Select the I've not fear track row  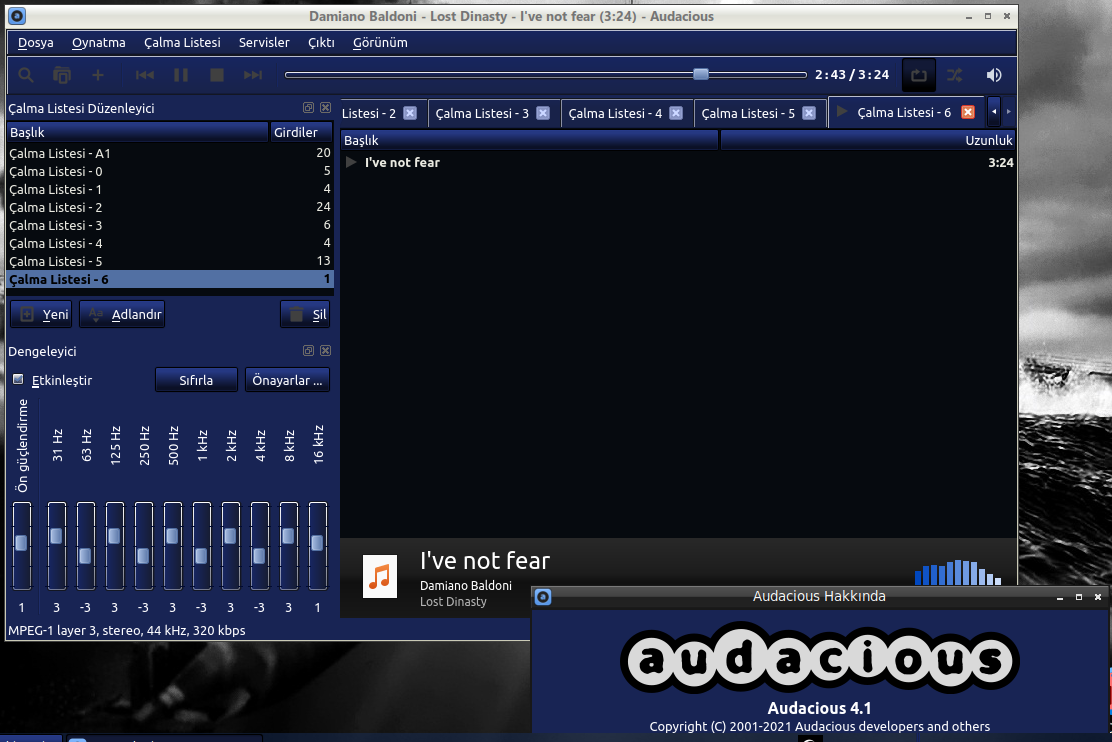tap(678, 162)
